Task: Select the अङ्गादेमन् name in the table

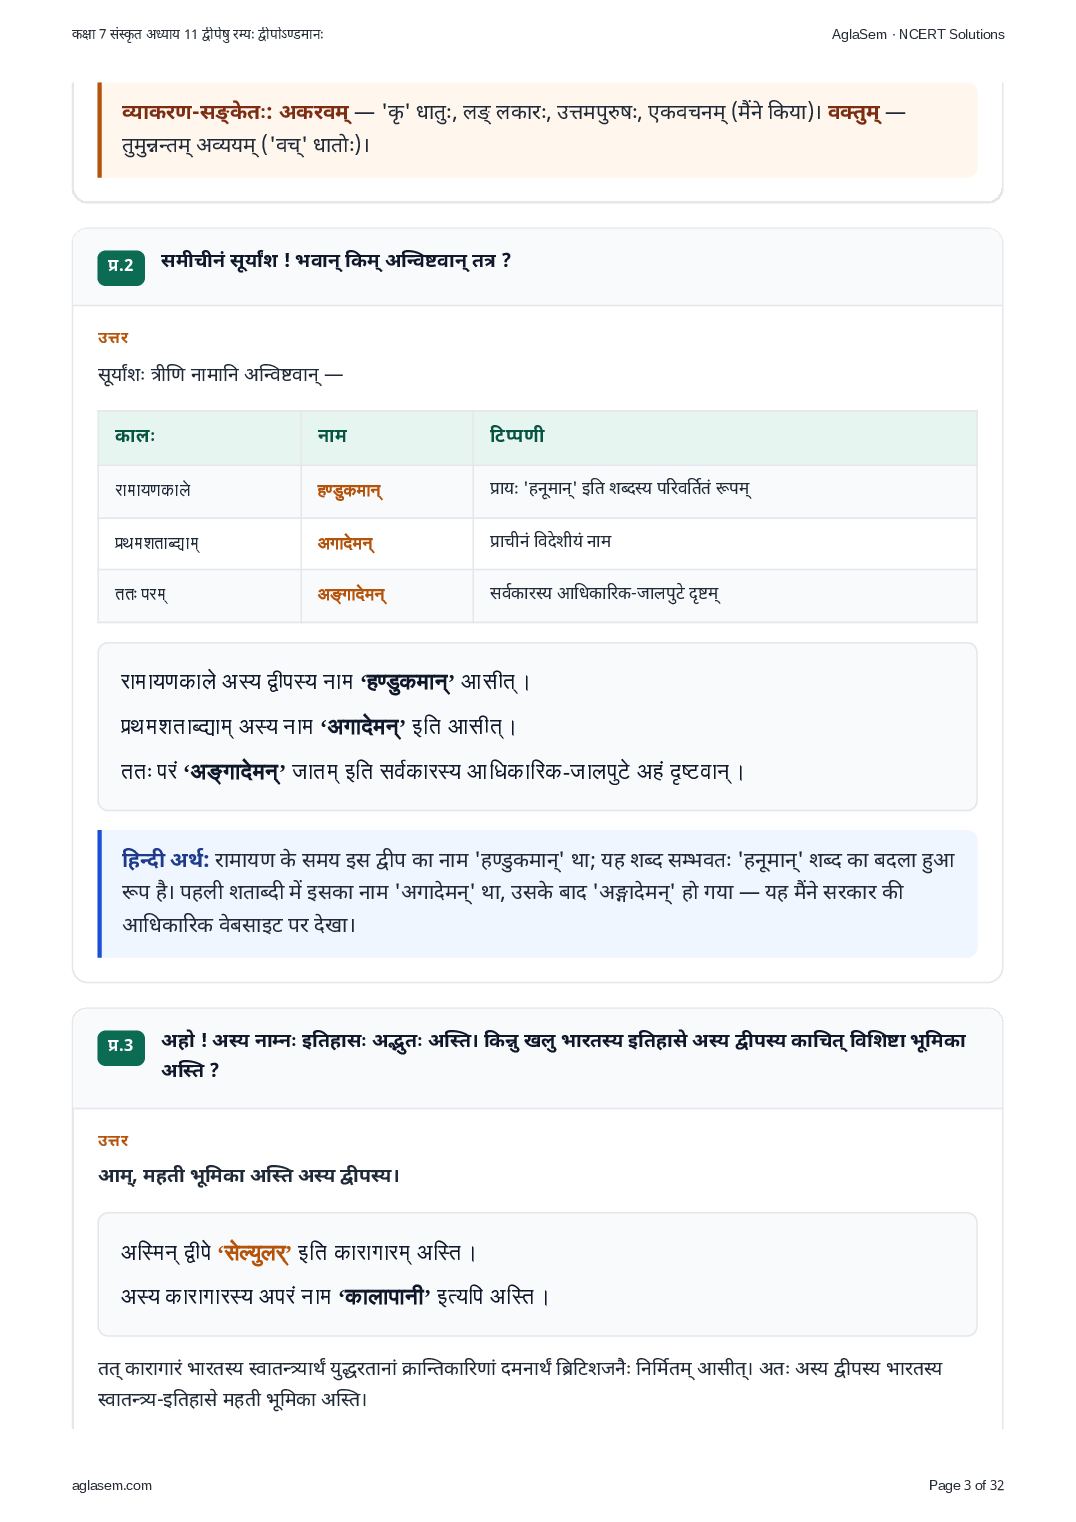Action: click(x=352, y=595)
